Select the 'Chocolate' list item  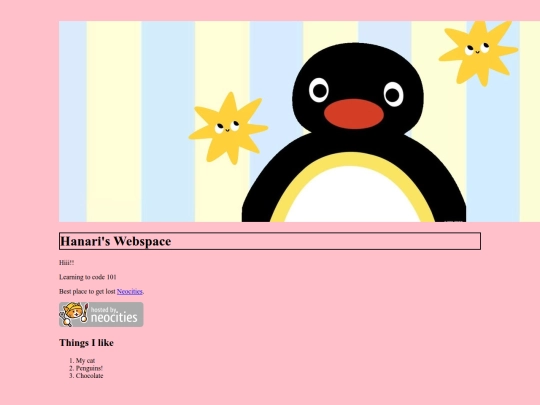point(90,376)
